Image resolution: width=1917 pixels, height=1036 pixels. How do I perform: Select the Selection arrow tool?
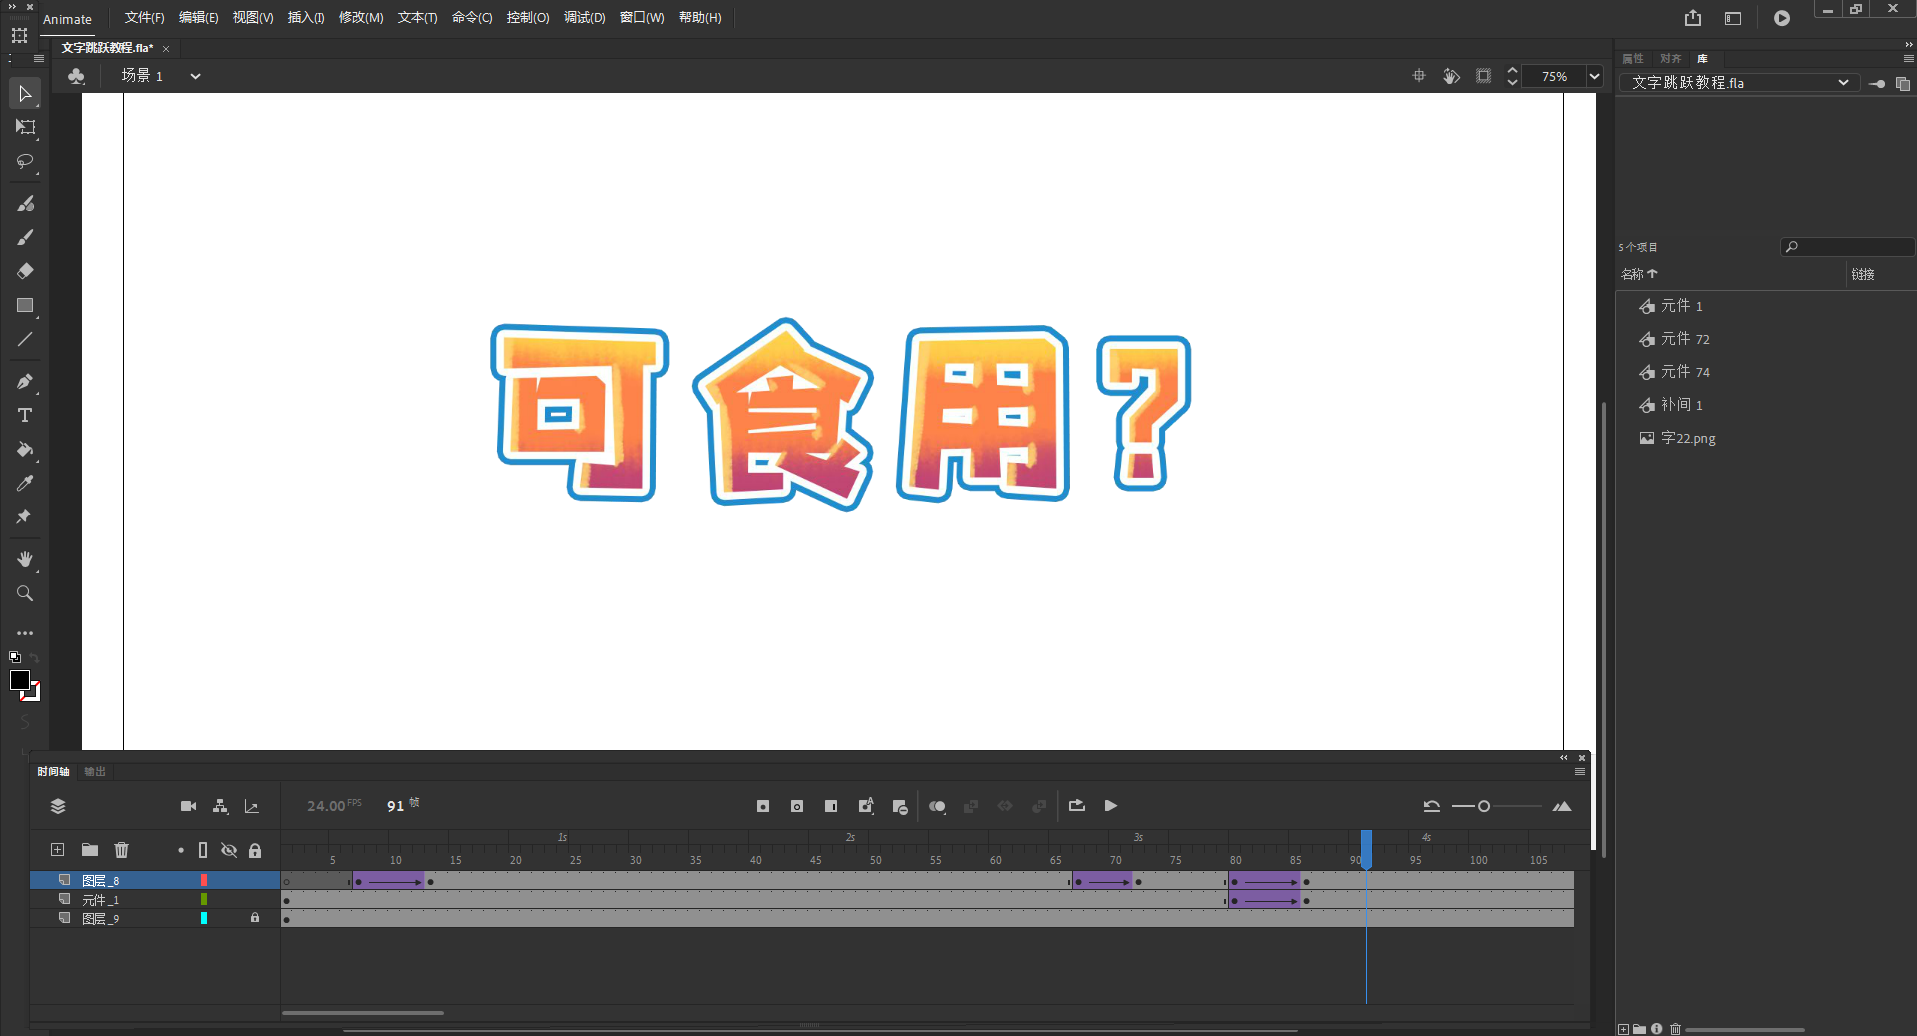coord(25,94)
